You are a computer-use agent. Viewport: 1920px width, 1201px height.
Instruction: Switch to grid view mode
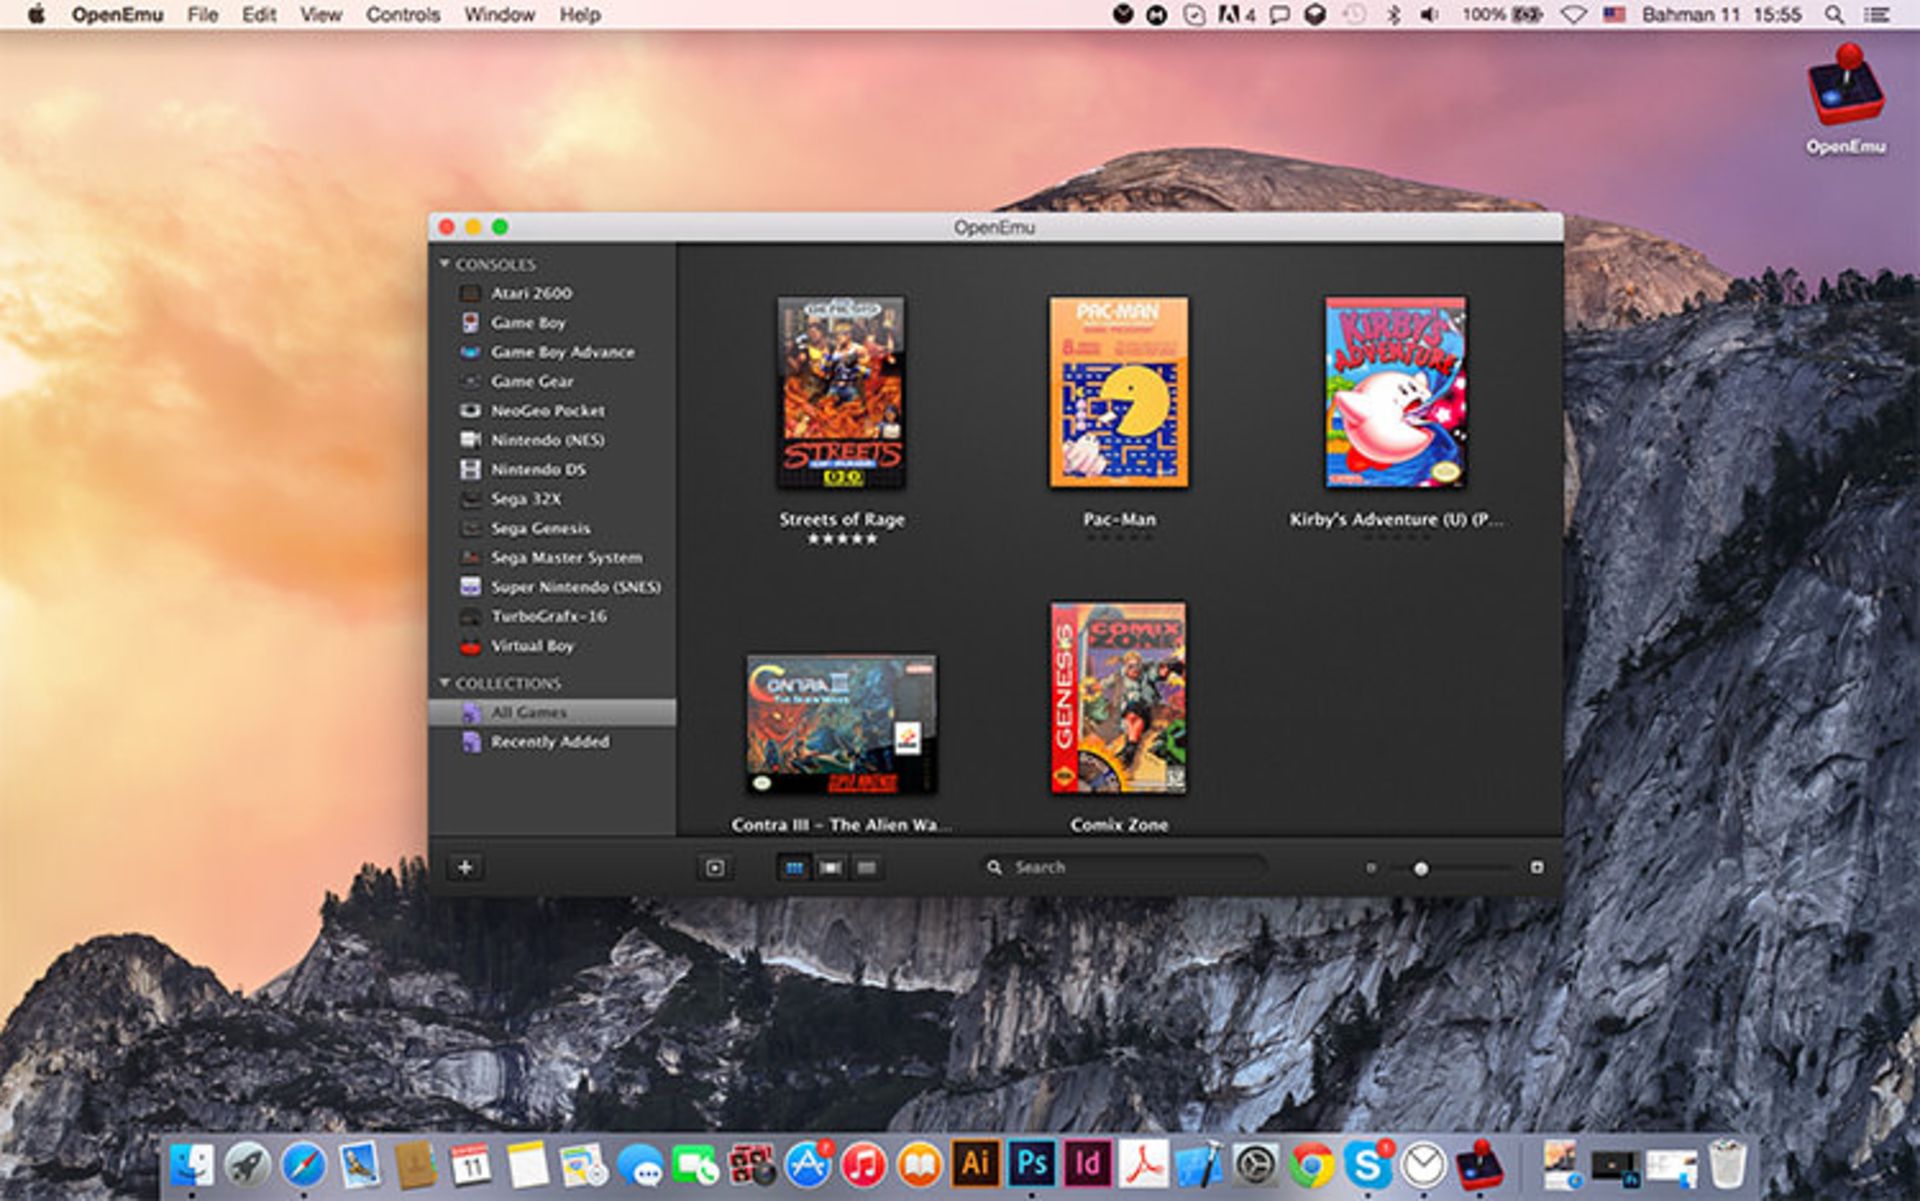(795, 867)
